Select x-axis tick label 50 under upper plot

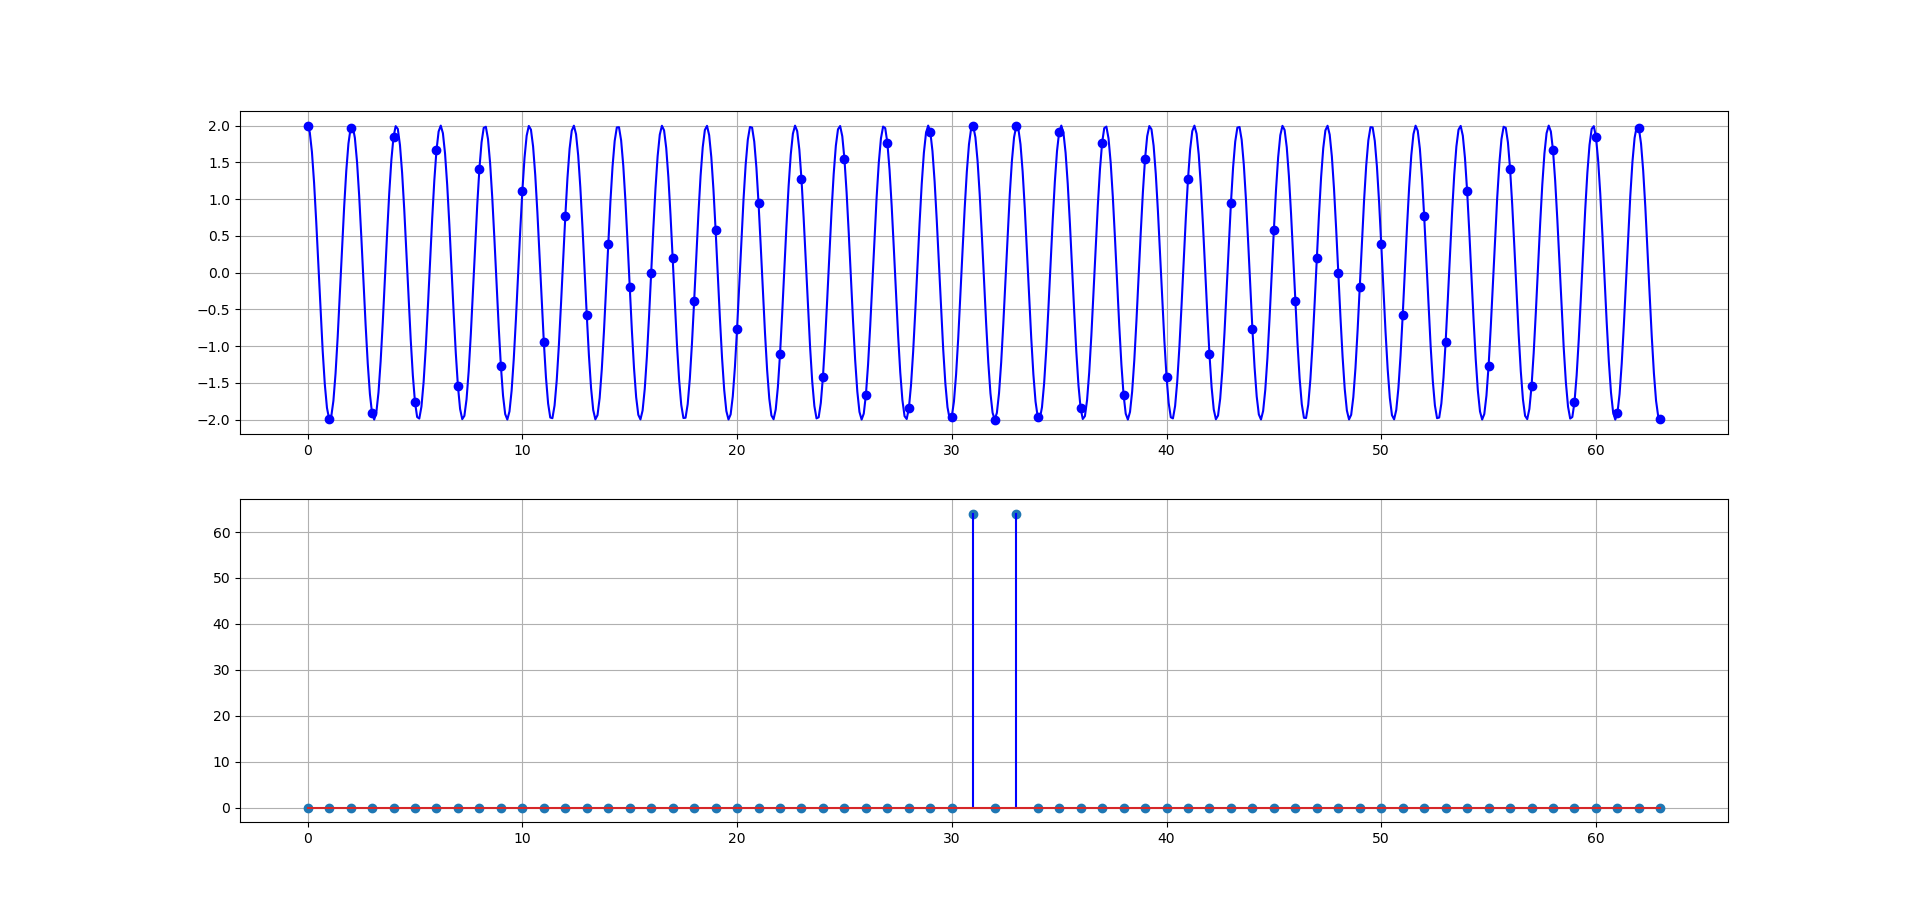click(x=1381, y=450)
